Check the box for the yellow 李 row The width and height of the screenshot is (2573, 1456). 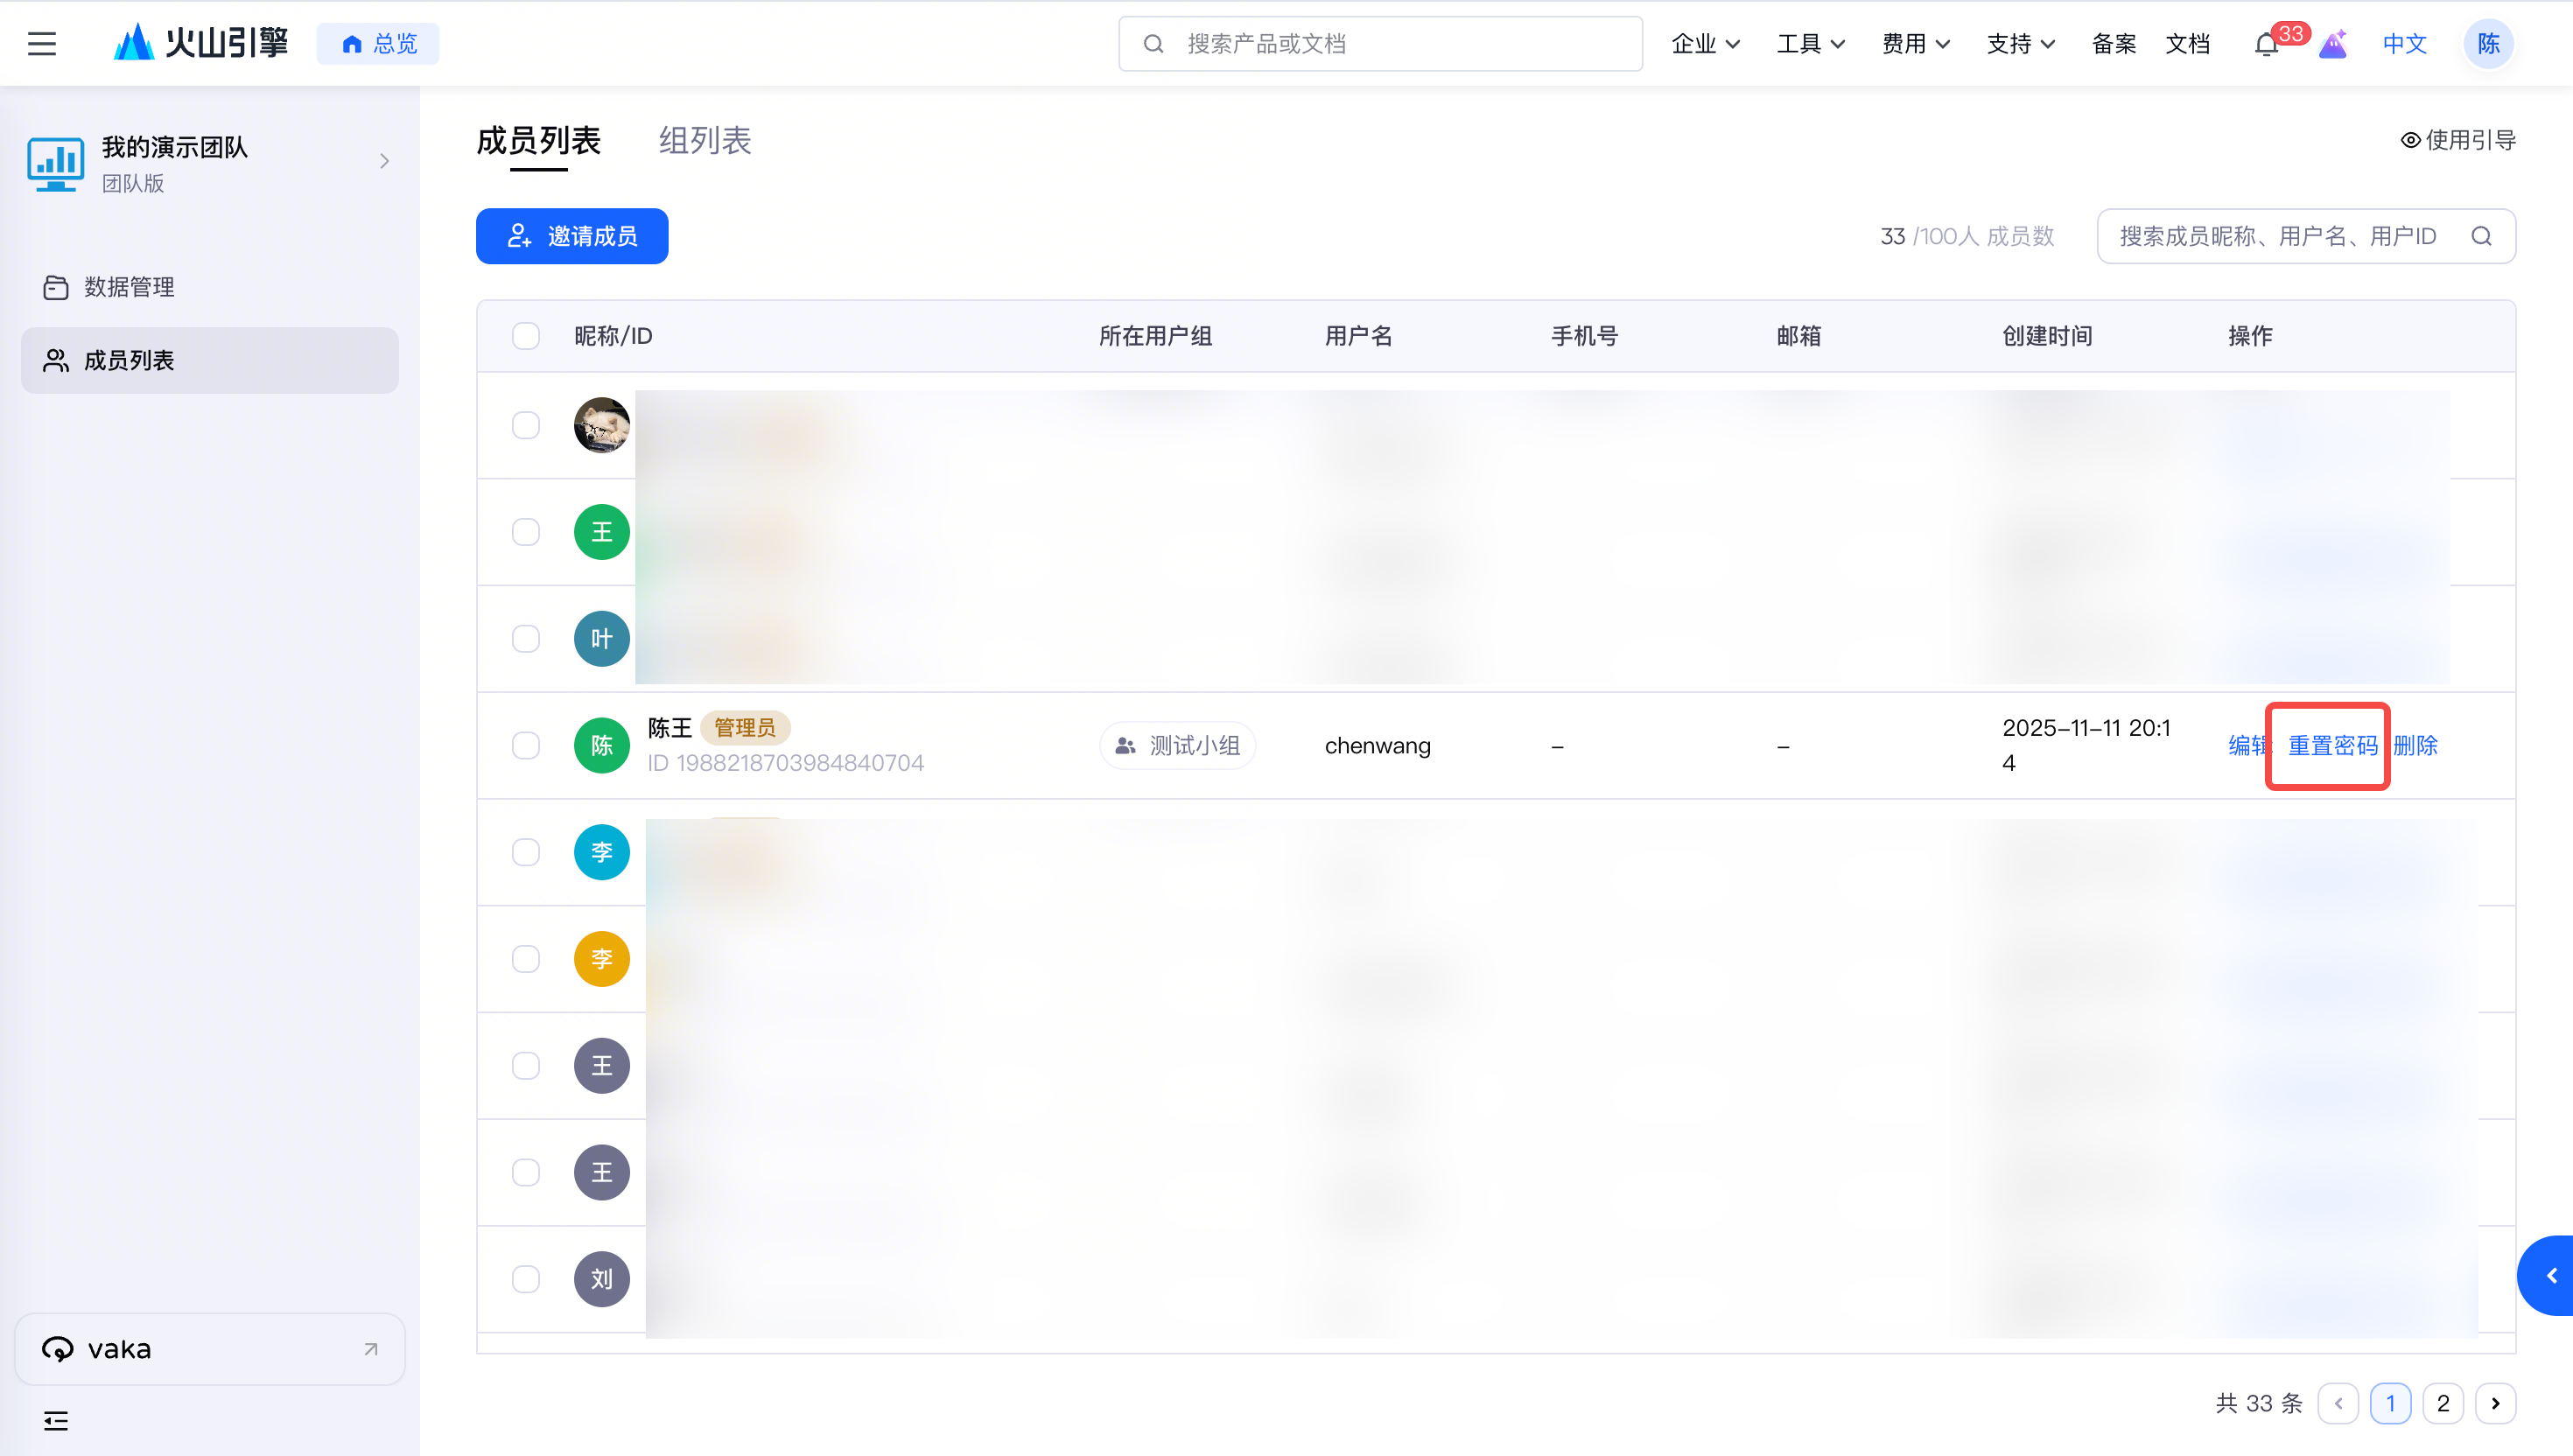point(526,959)
